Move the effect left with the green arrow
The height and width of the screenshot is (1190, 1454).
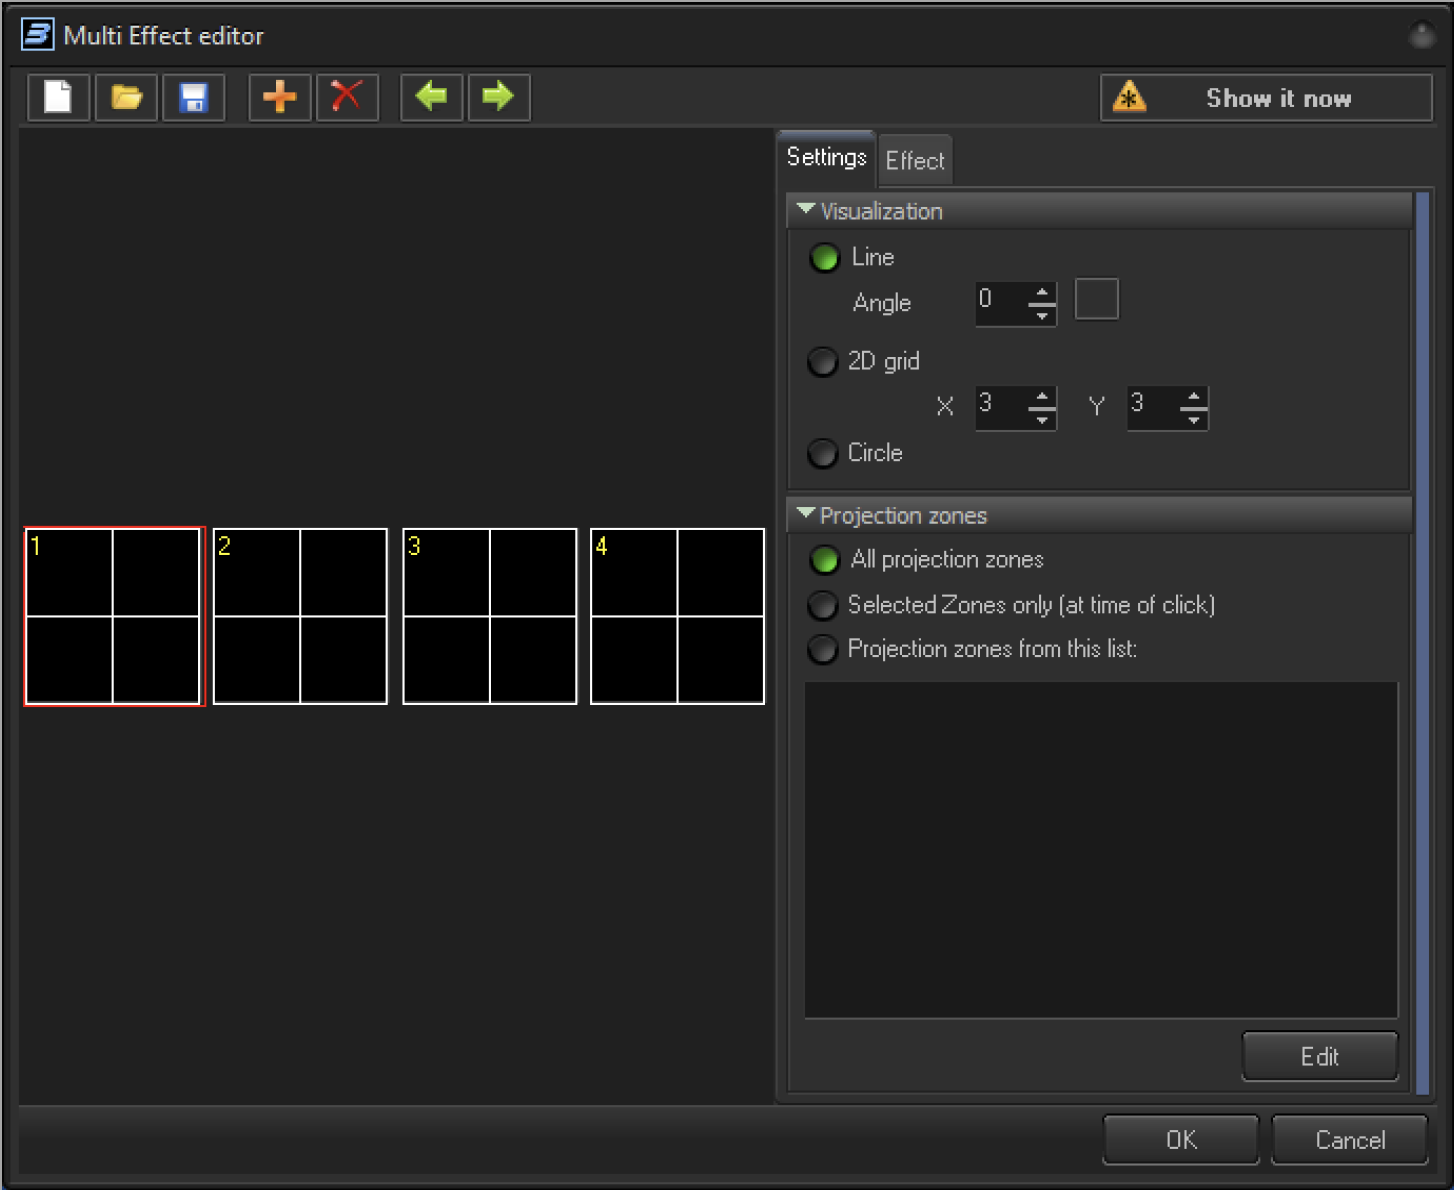(x=431, y=97)
